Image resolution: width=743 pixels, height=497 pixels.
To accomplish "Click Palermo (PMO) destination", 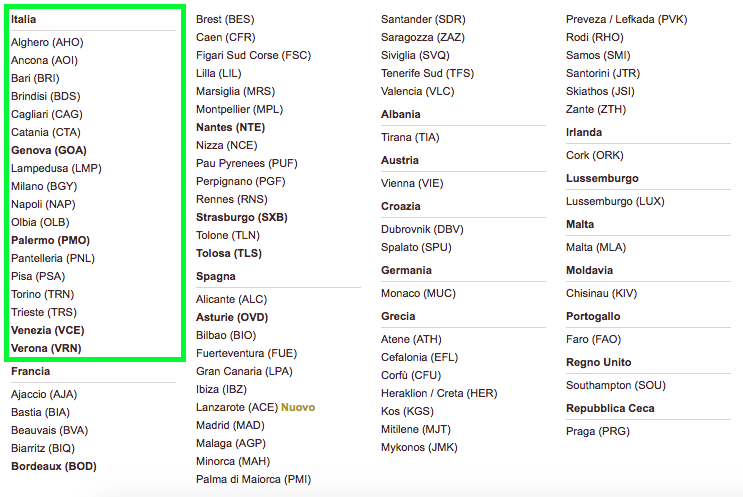I will [50, 240].
